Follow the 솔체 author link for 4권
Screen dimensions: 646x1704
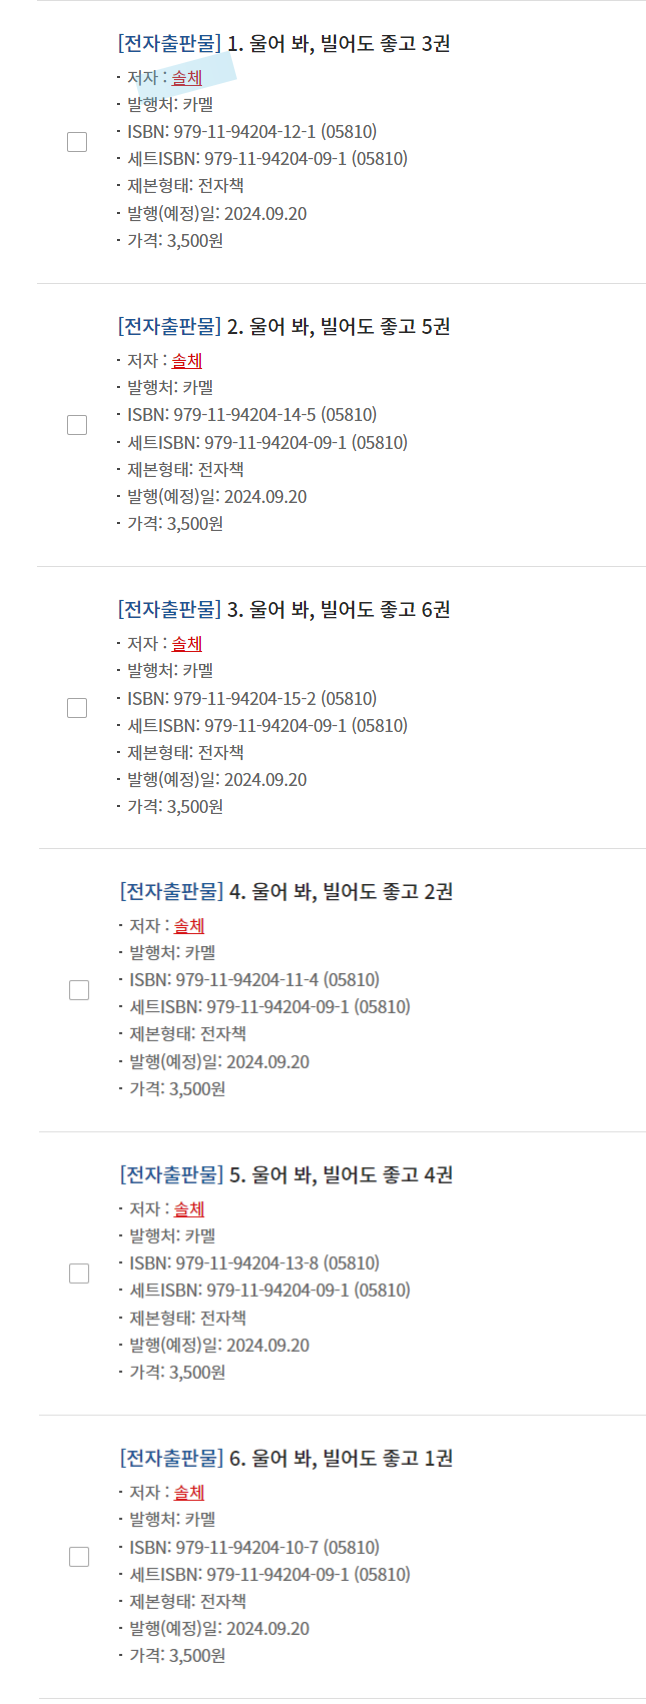click(189, 1209)
